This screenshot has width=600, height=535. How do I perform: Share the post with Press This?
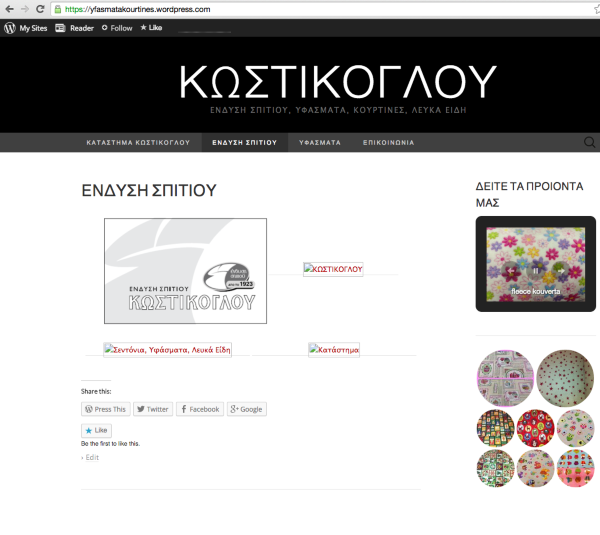pos(106,409)
